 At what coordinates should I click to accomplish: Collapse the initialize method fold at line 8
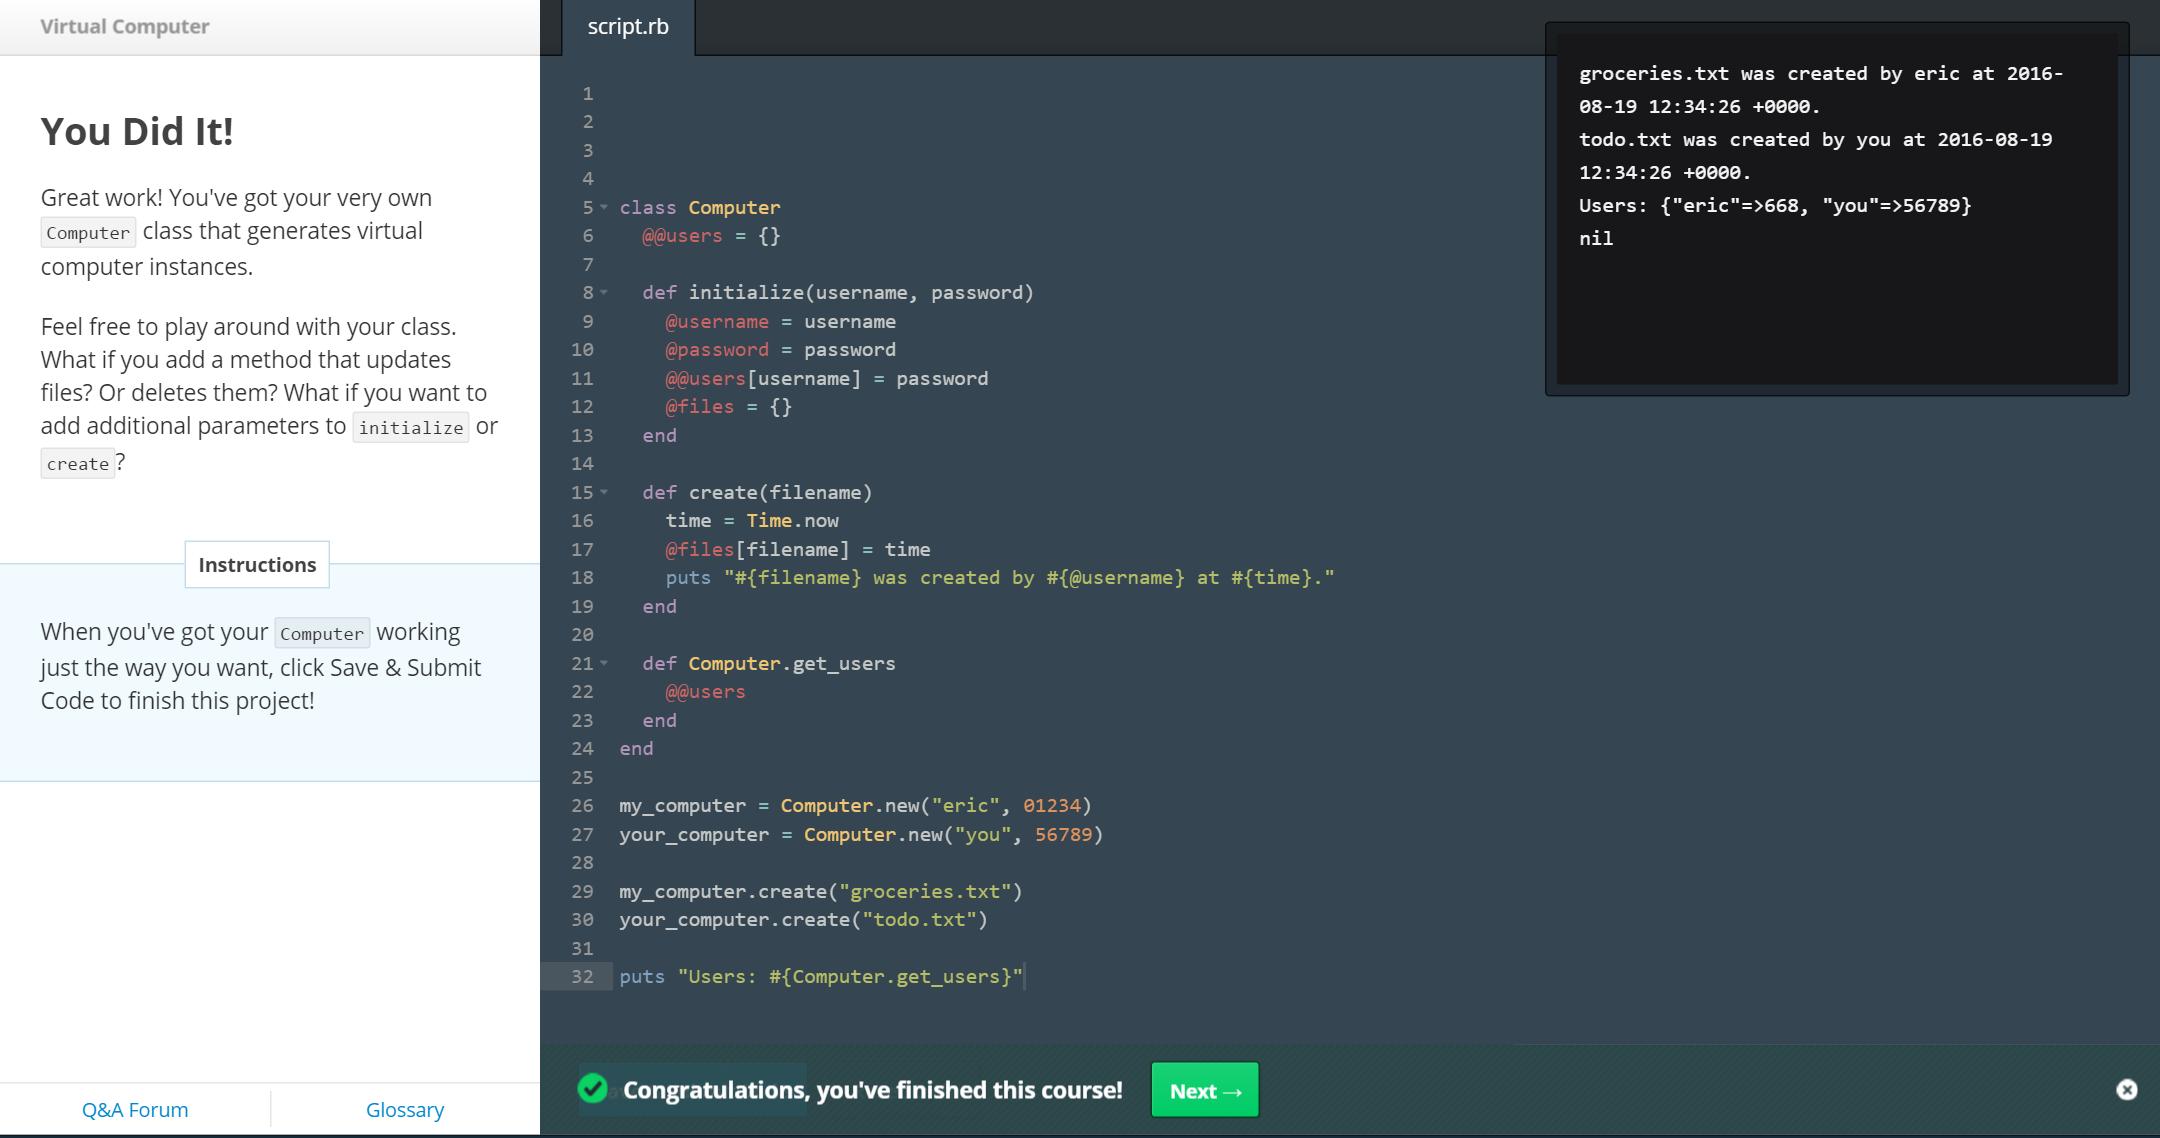point(604,292)
